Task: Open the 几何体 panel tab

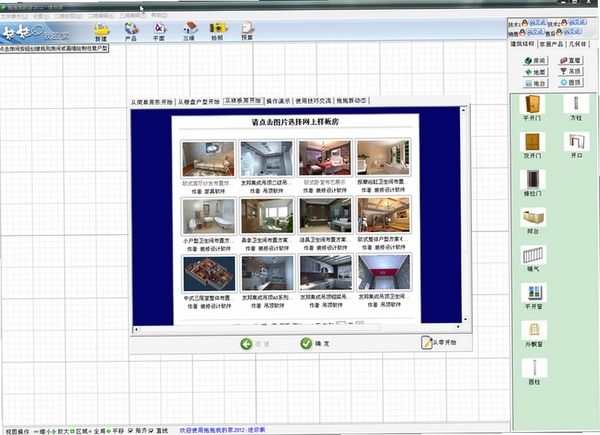Action: coord(577,44)
